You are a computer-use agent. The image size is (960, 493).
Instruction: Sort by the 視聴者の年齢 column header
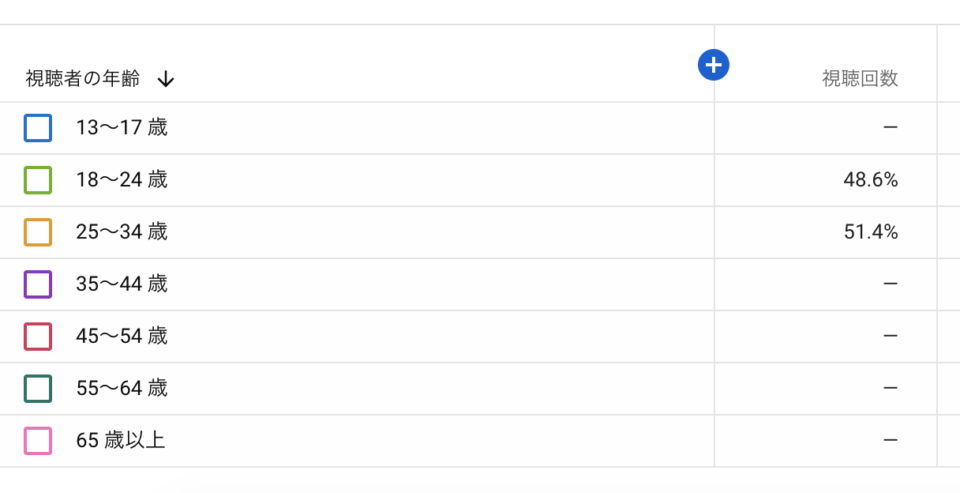click(83, 79)
